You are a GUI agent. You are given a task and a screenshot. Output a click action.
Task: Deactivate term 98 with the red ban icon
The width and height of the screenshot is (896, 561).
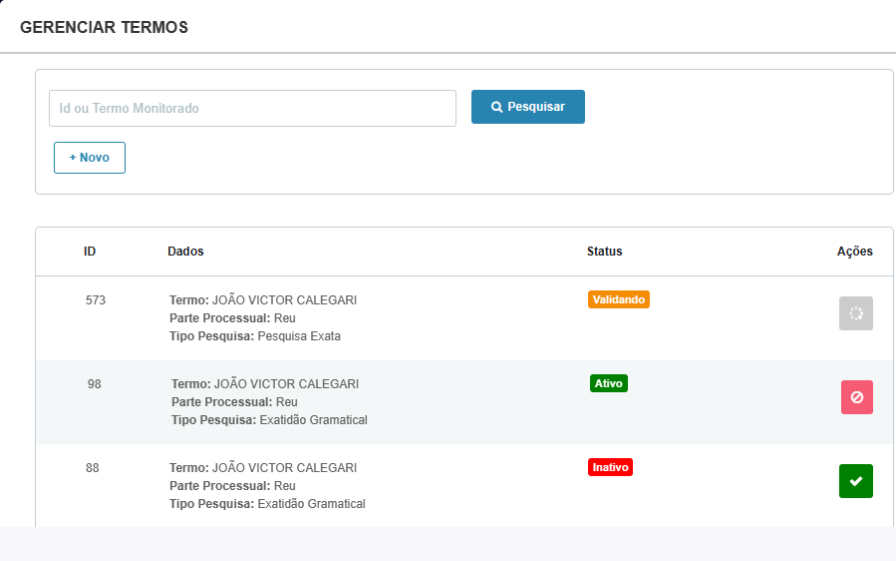857,397
